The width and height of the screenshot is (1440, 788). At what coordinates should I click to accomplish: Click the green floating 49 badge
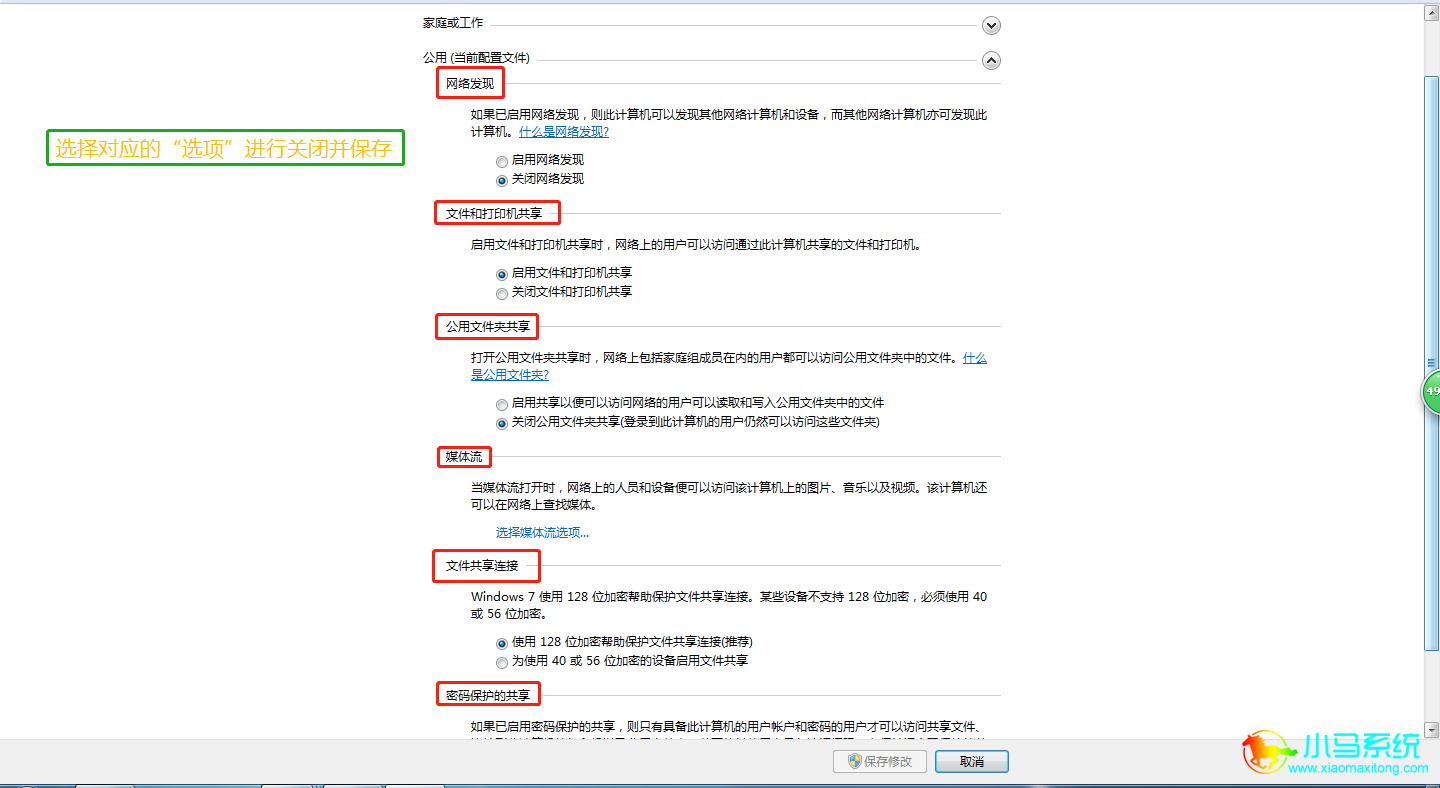pos(1432,391)
